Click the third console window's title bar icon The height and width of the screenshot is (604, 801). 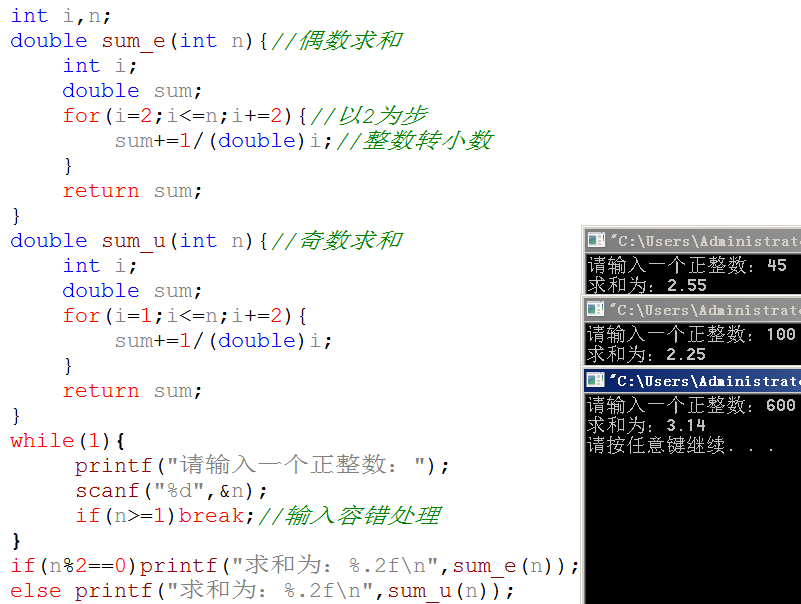click(x=596, y=380)
